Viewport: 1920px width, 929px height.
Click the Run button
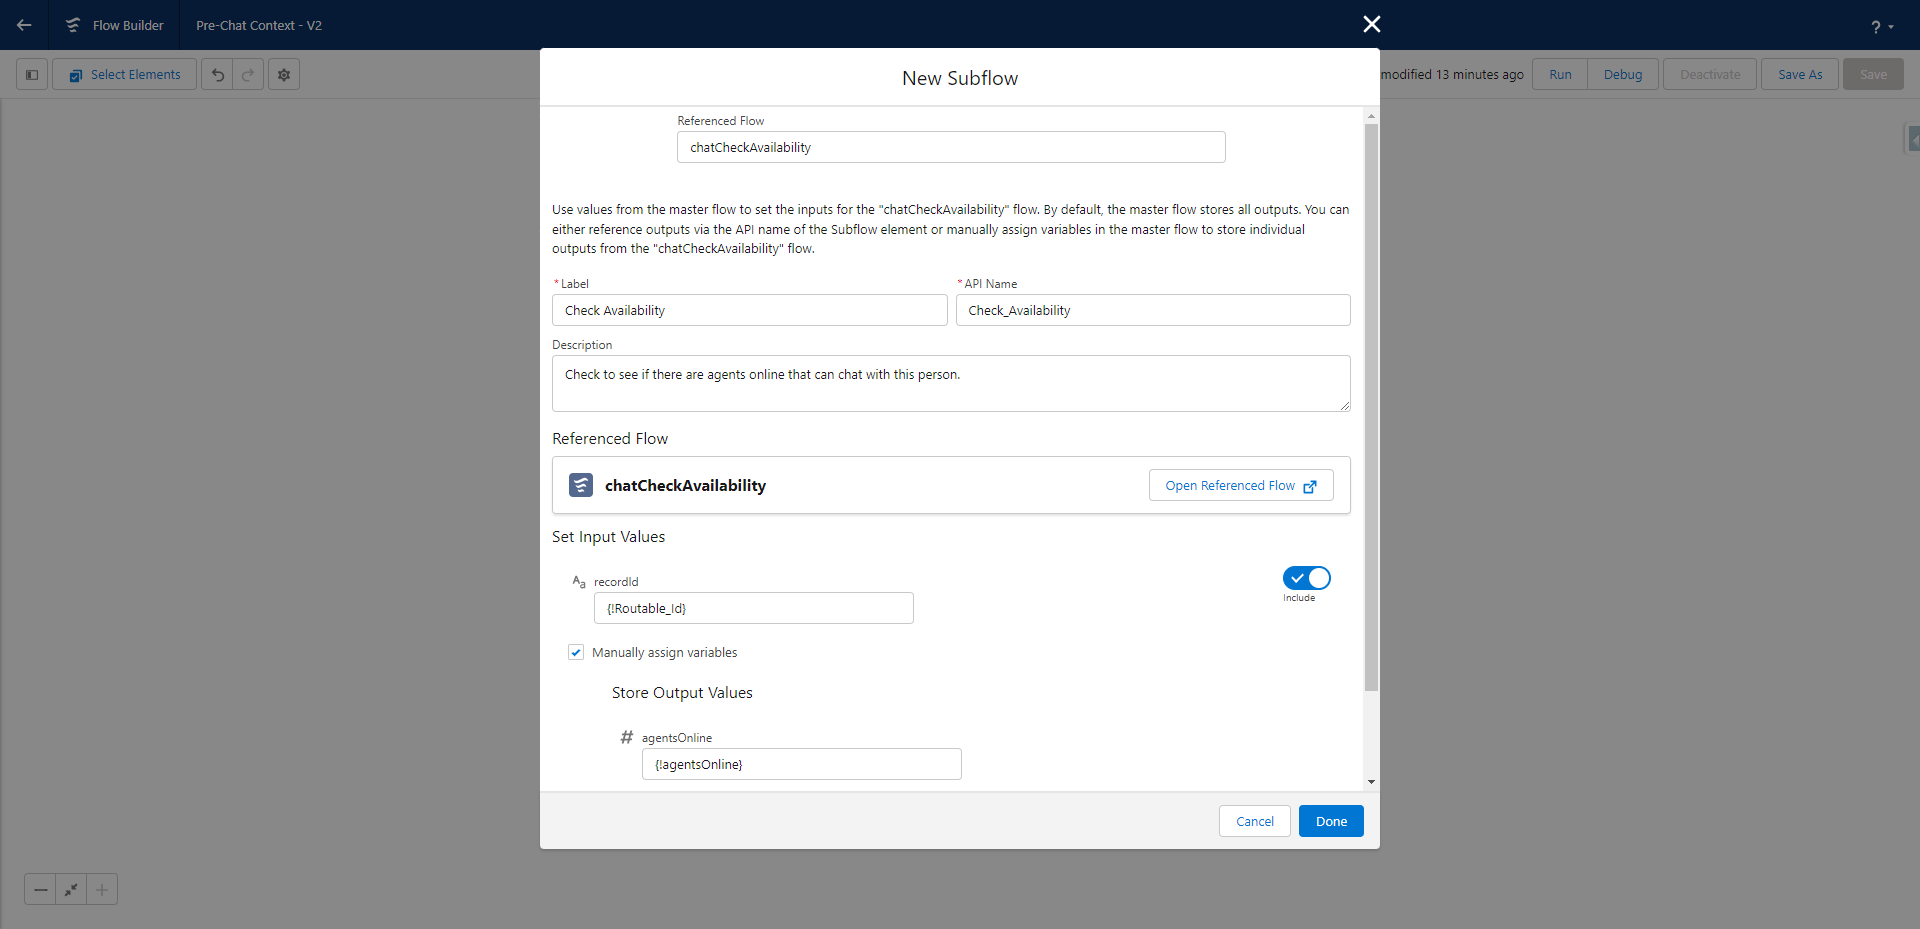[x=1560, y=75]
